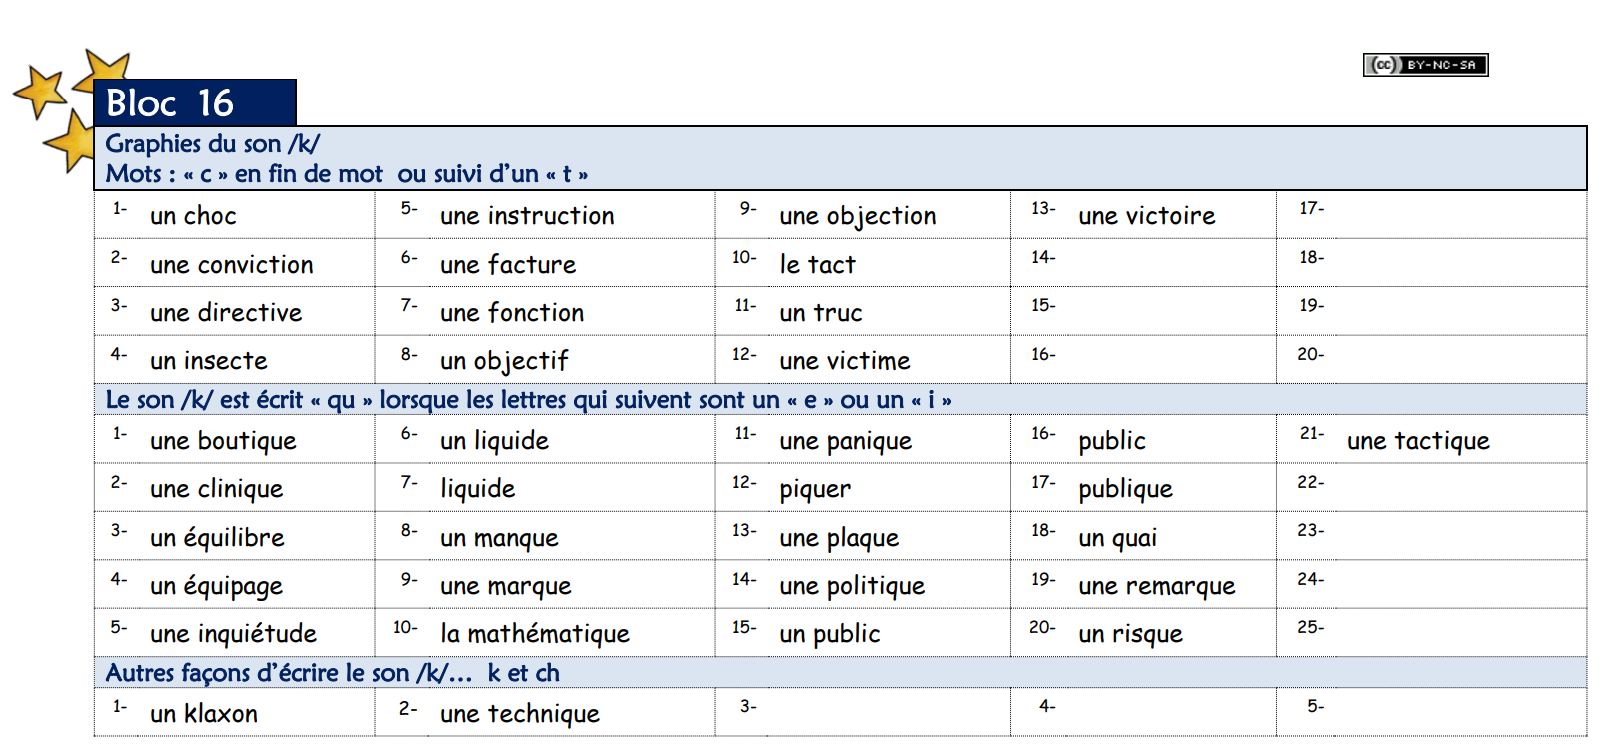Image resolution: width=1620 pixels, height=747 pixels.
Task: Select the word "une instruction"
Action: (x=527, y=216)
